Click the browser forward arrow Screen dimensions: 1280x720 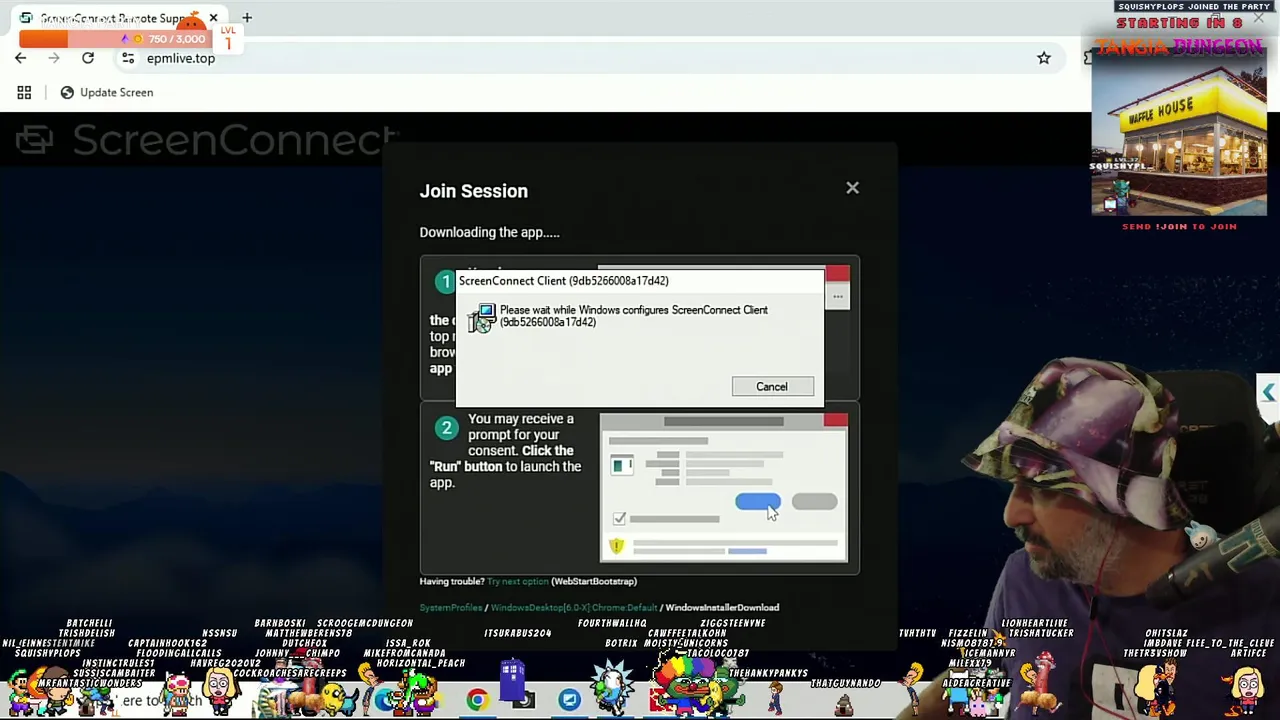[54, 58]
